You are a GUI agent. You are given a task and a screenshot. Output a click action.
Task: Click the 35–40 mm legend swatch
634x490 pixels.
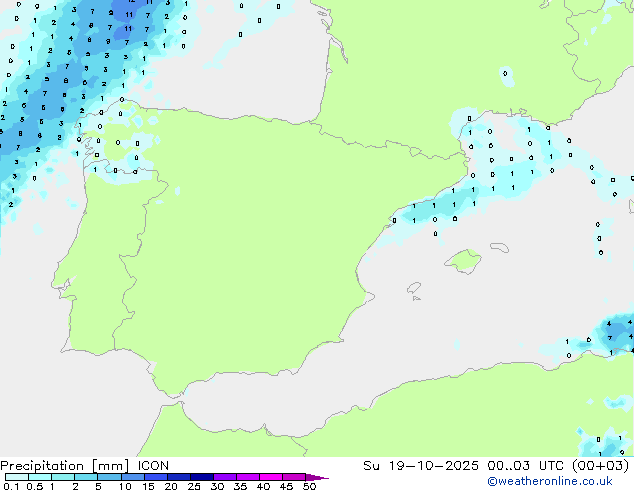pyautogui.click(x=247, y=477)
